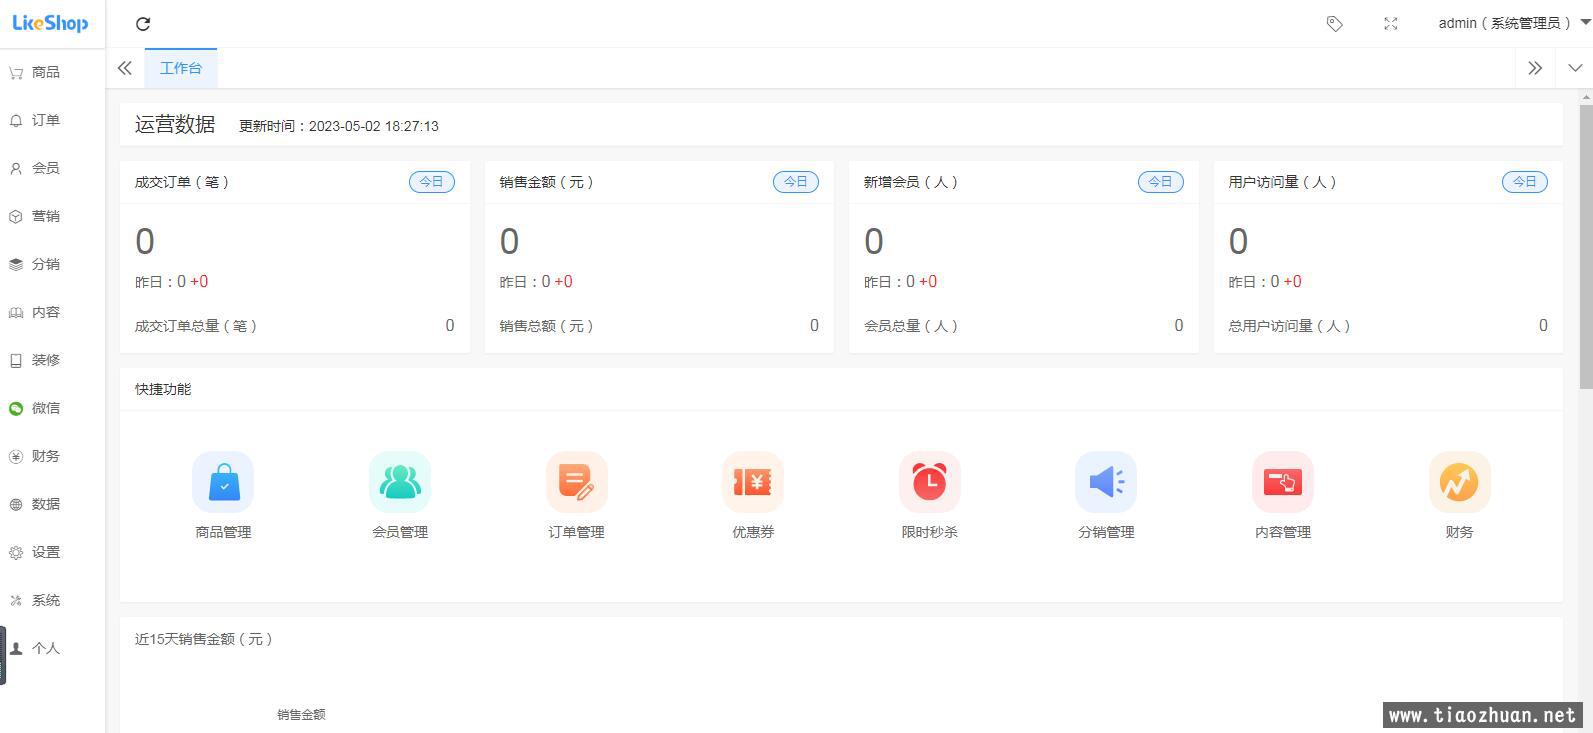Select the 工作台 tab

[x=181, y=68]
